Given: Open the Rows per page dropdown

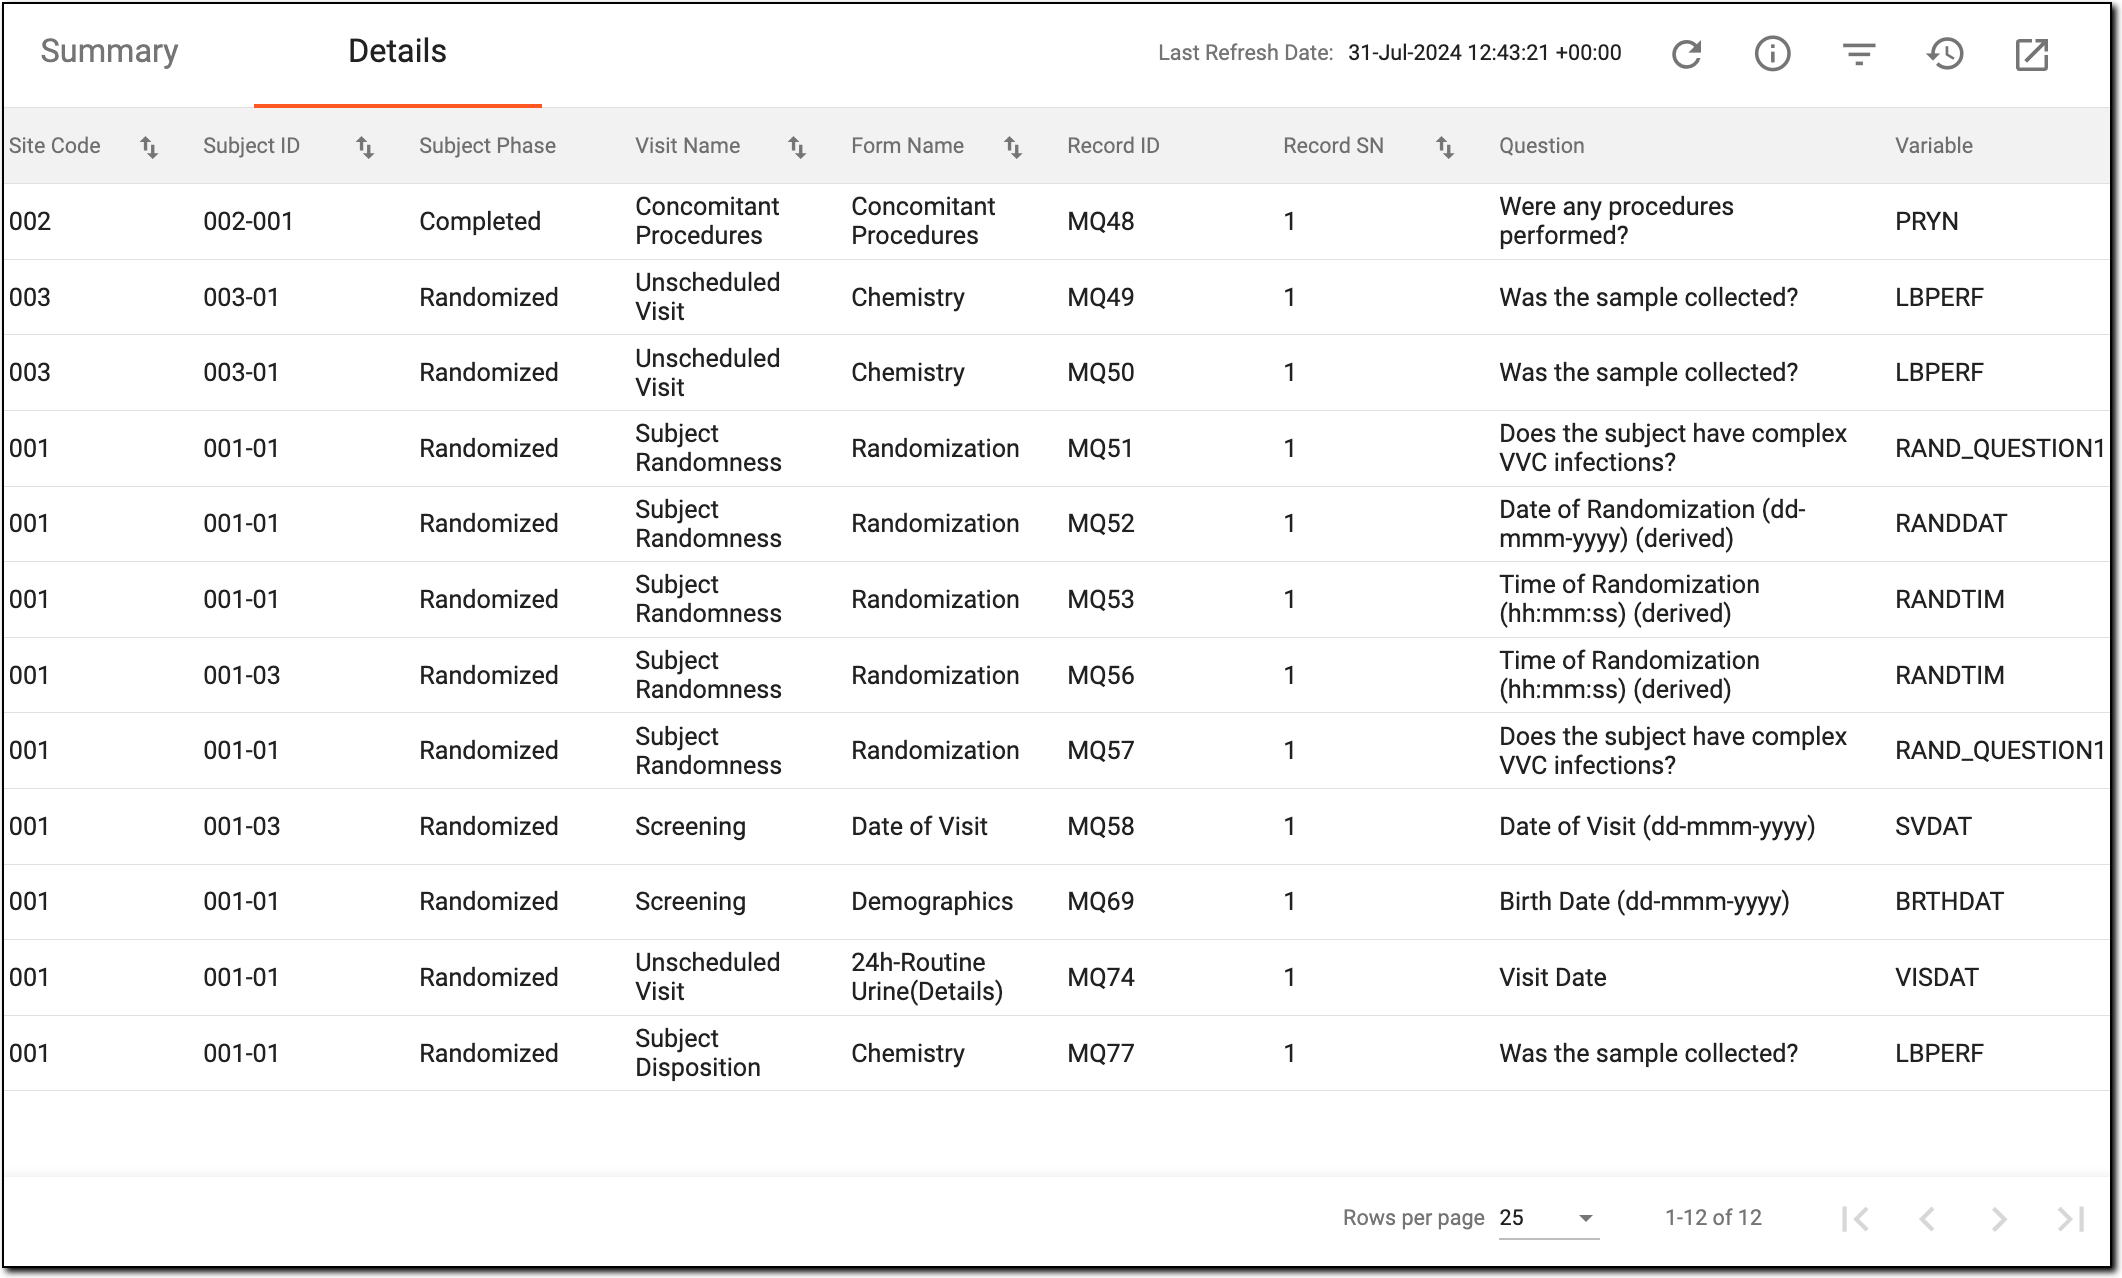Looking at the screenshot, I should click(x=1548, y=1218).
